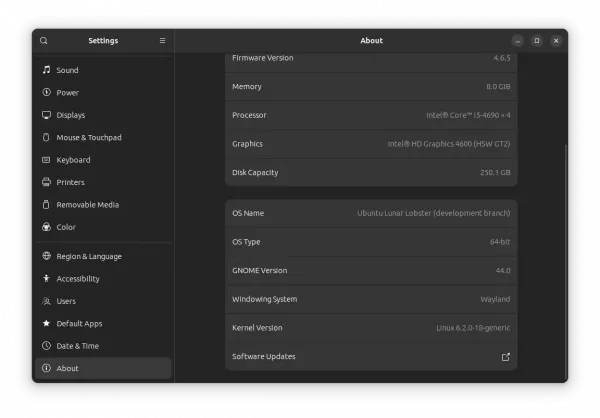
Task: Click the OS Type row
Action: pos(371,242)
